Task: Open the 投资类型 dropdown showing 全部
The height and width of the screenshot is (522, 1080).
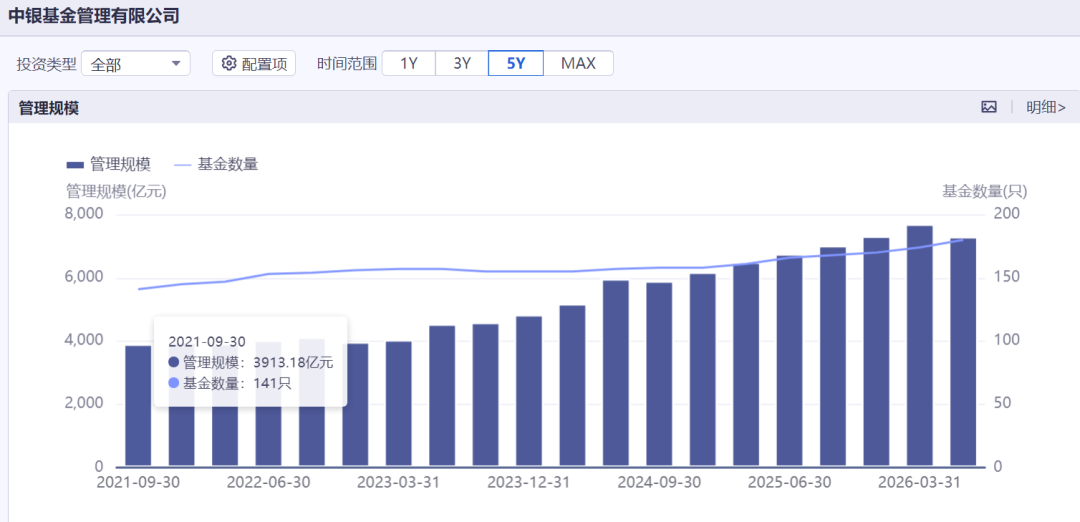Action: 136,63
